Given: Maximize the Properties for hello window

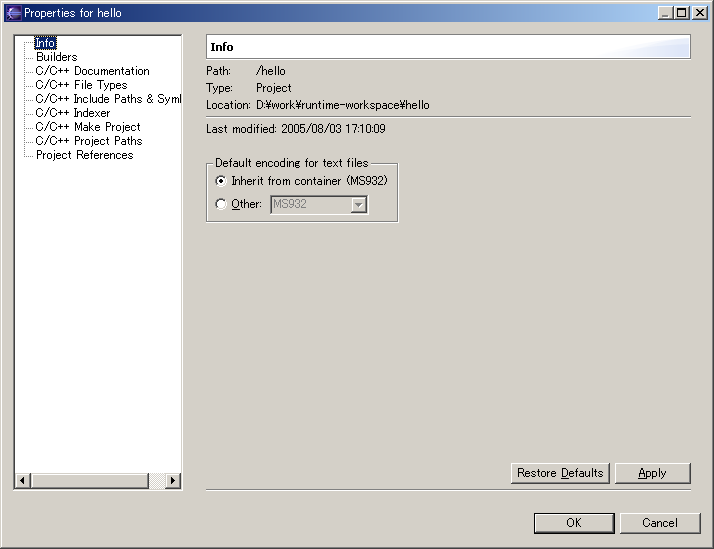Looking at the screenshot, I should (682, 13).
